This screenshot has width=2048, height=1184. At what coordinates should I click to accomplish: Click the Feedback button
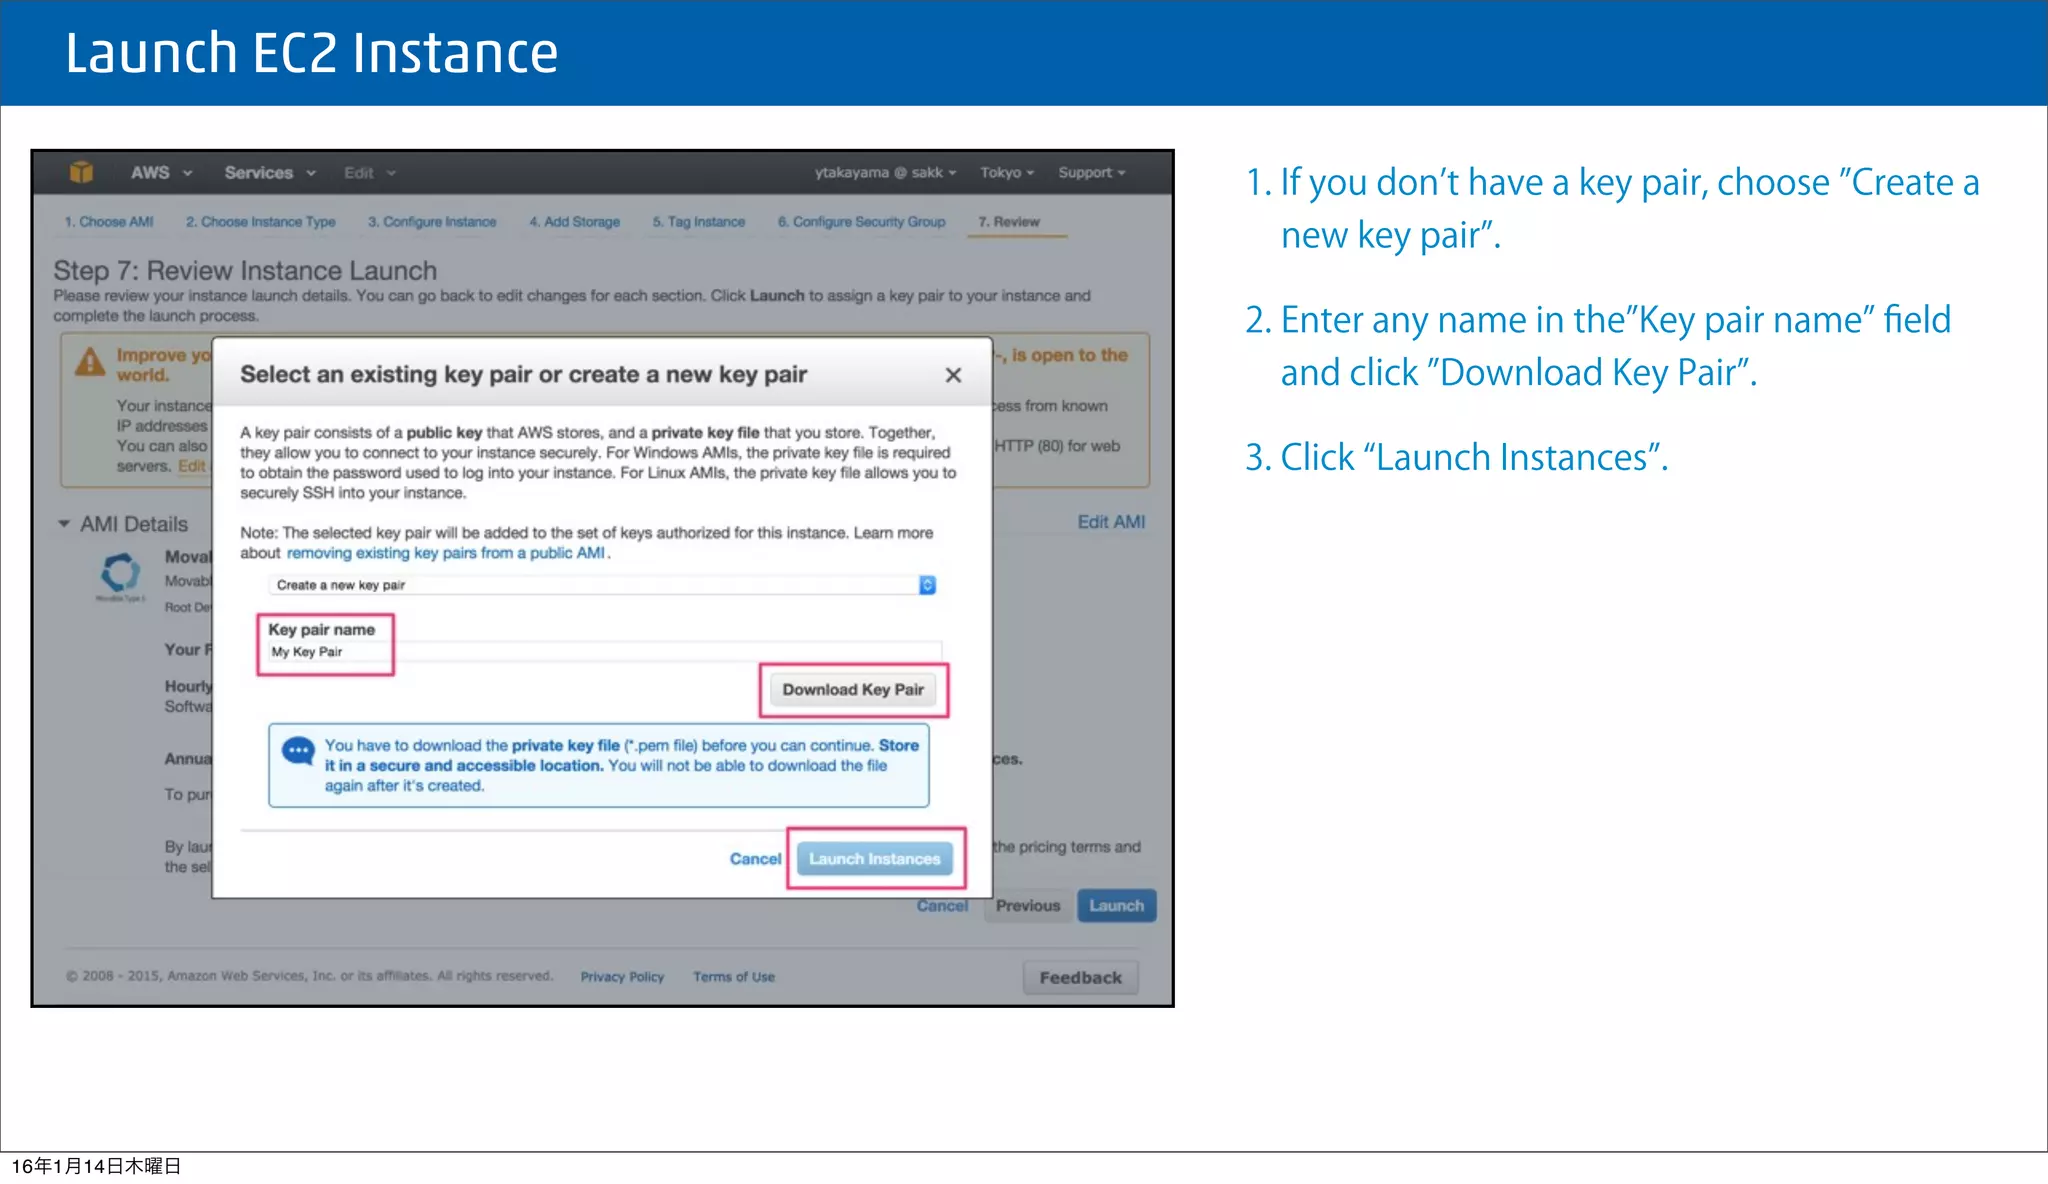point(1080,978)
